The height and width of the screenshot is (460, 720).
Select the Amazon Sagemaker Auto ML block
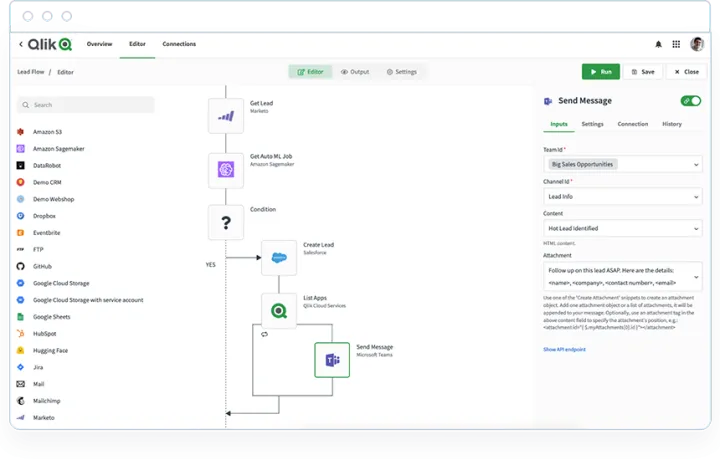click(226, 170)
